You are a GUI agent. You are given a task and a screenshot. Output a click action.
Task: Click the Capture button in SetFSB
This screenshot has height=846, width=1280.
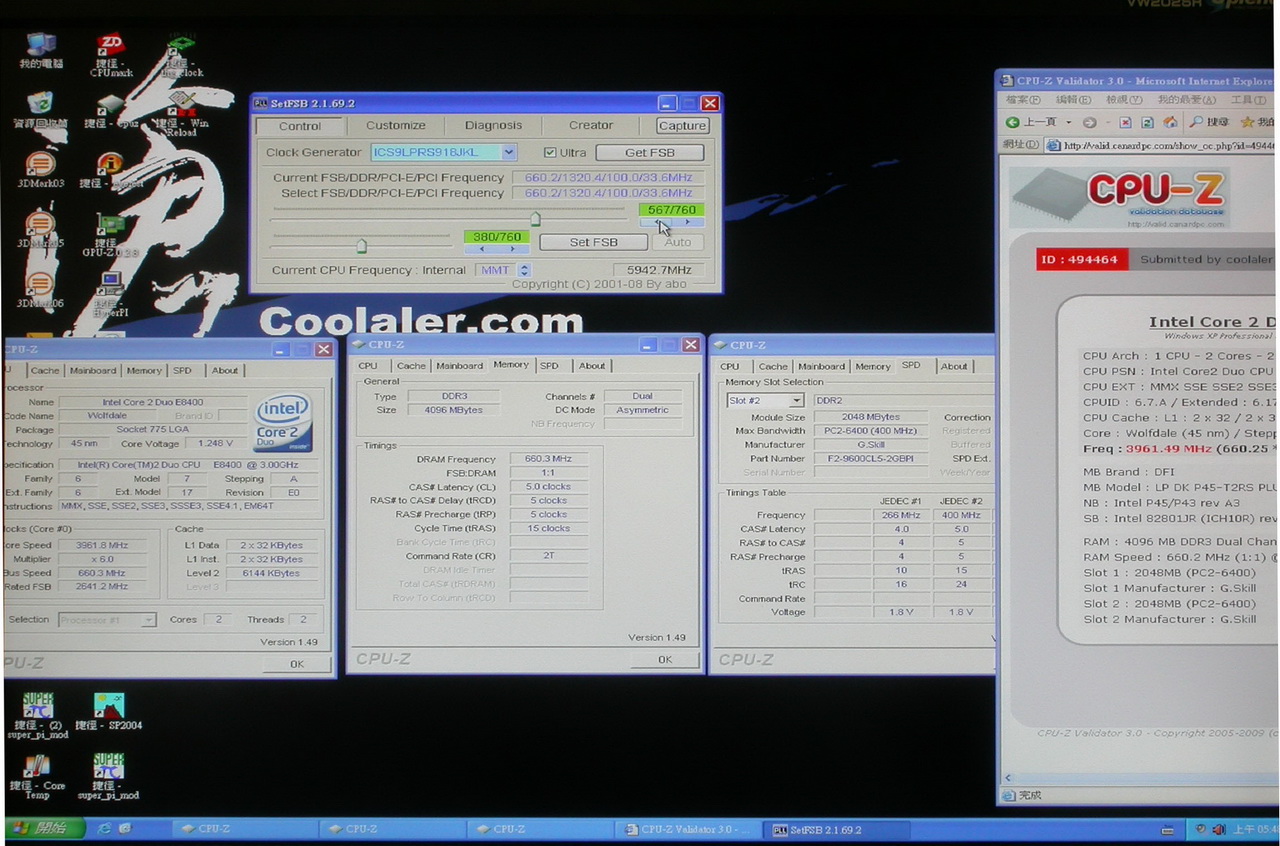[683, 125]
